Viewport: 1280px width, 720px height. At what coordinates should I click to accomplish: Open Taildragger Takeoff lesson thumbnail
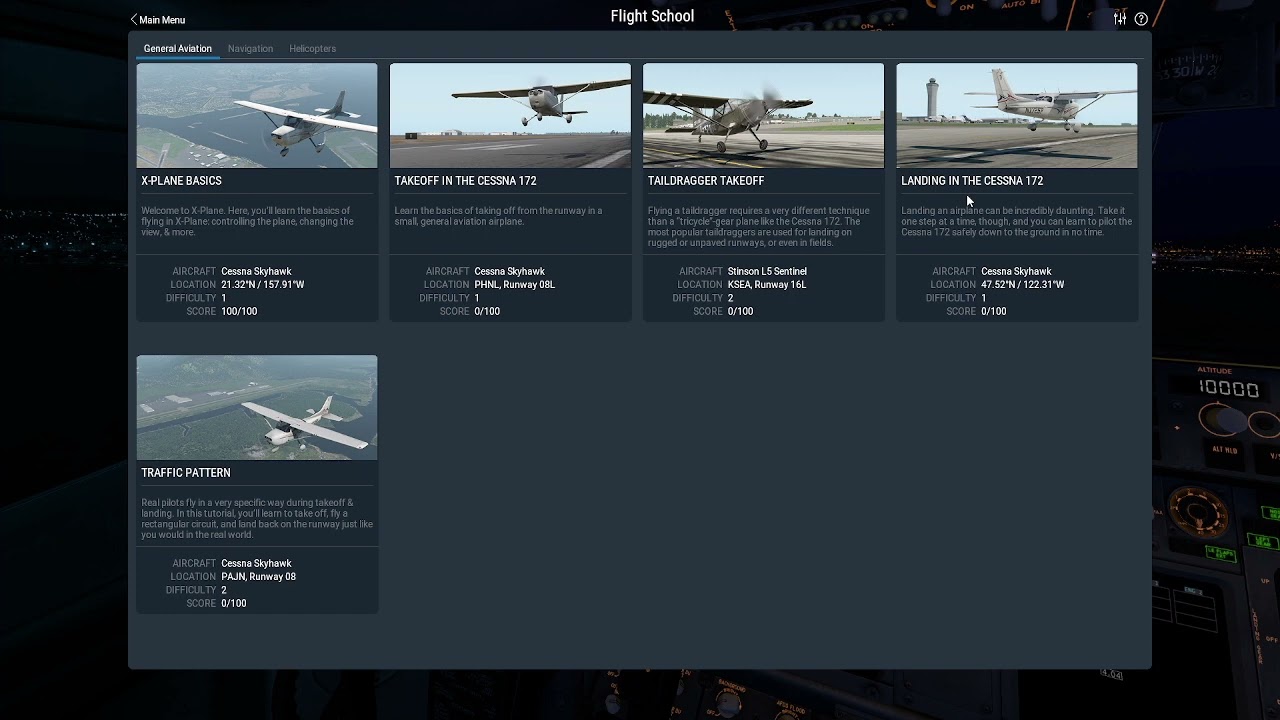763,116
